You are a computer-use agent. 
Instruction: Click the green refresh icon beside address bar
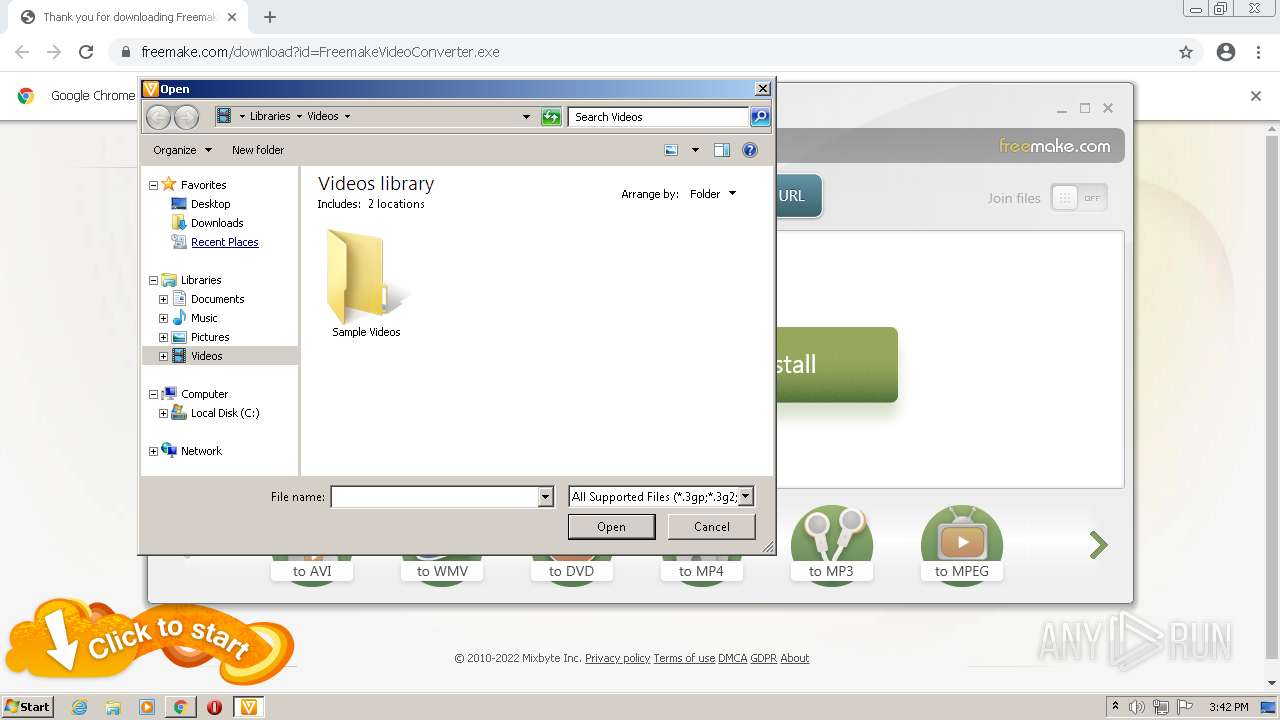point(551,117)
